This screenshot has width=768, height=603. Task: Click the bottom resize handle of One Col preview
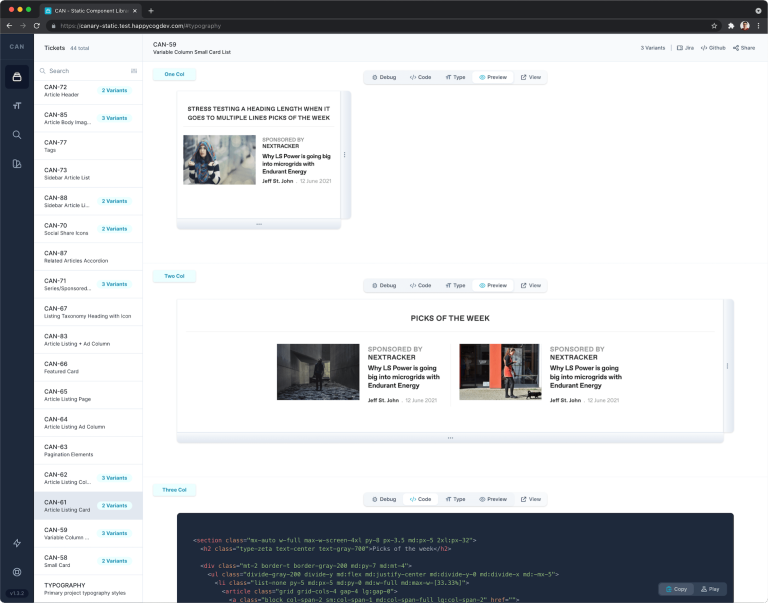(259, 224)
